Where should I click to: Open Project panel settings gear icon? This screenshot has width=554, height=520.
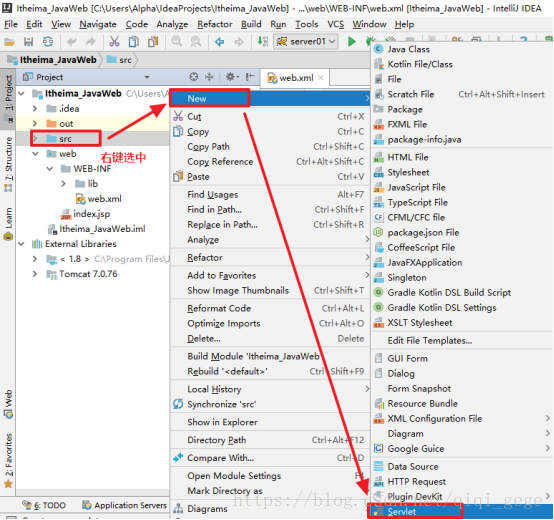[231, 77]
